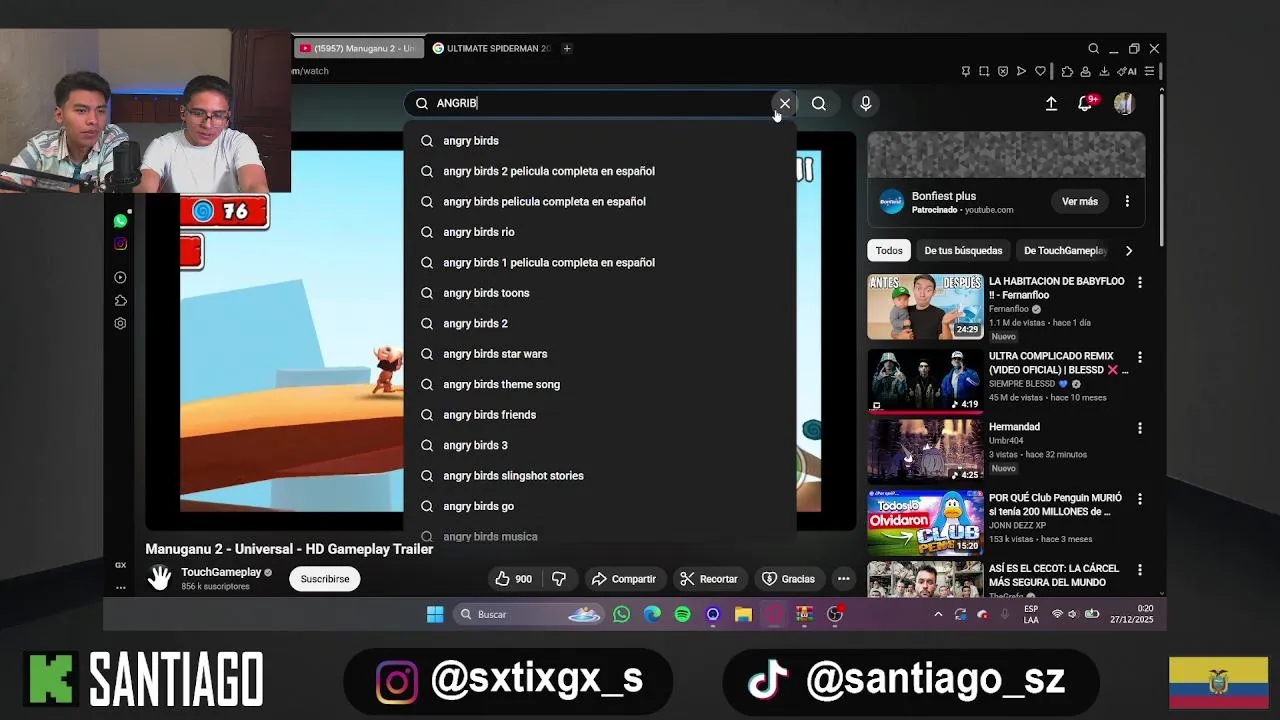This screenshot has width=1280, height=720.
Task: Open the Windows Start menu
Action: (x=435, y=614)
